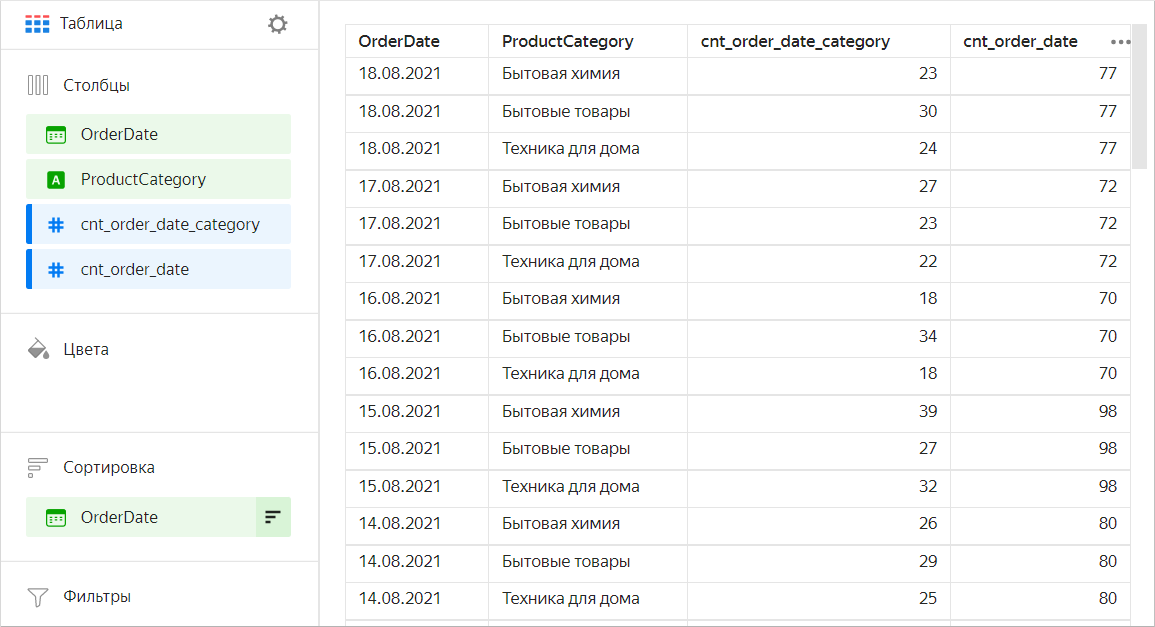Click the OrderDate table column header
This screenshot has width=1155, height=627.
pyautogui.click(x=399, y=41)
